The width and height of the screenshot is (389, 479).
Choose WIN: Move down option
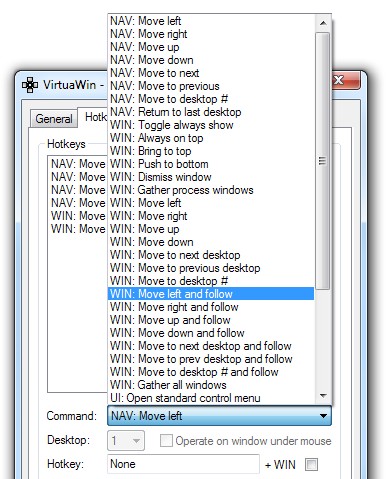tap(211, 242)
